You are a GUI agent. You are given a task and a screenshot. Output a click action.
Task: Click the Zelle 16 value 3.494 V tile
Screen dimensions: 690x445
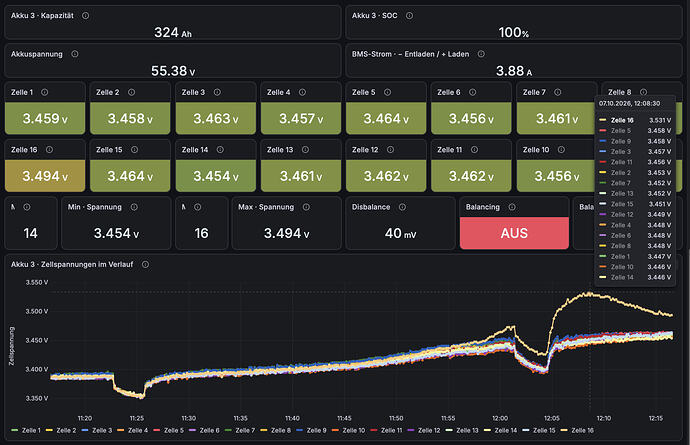click(45, 176)
